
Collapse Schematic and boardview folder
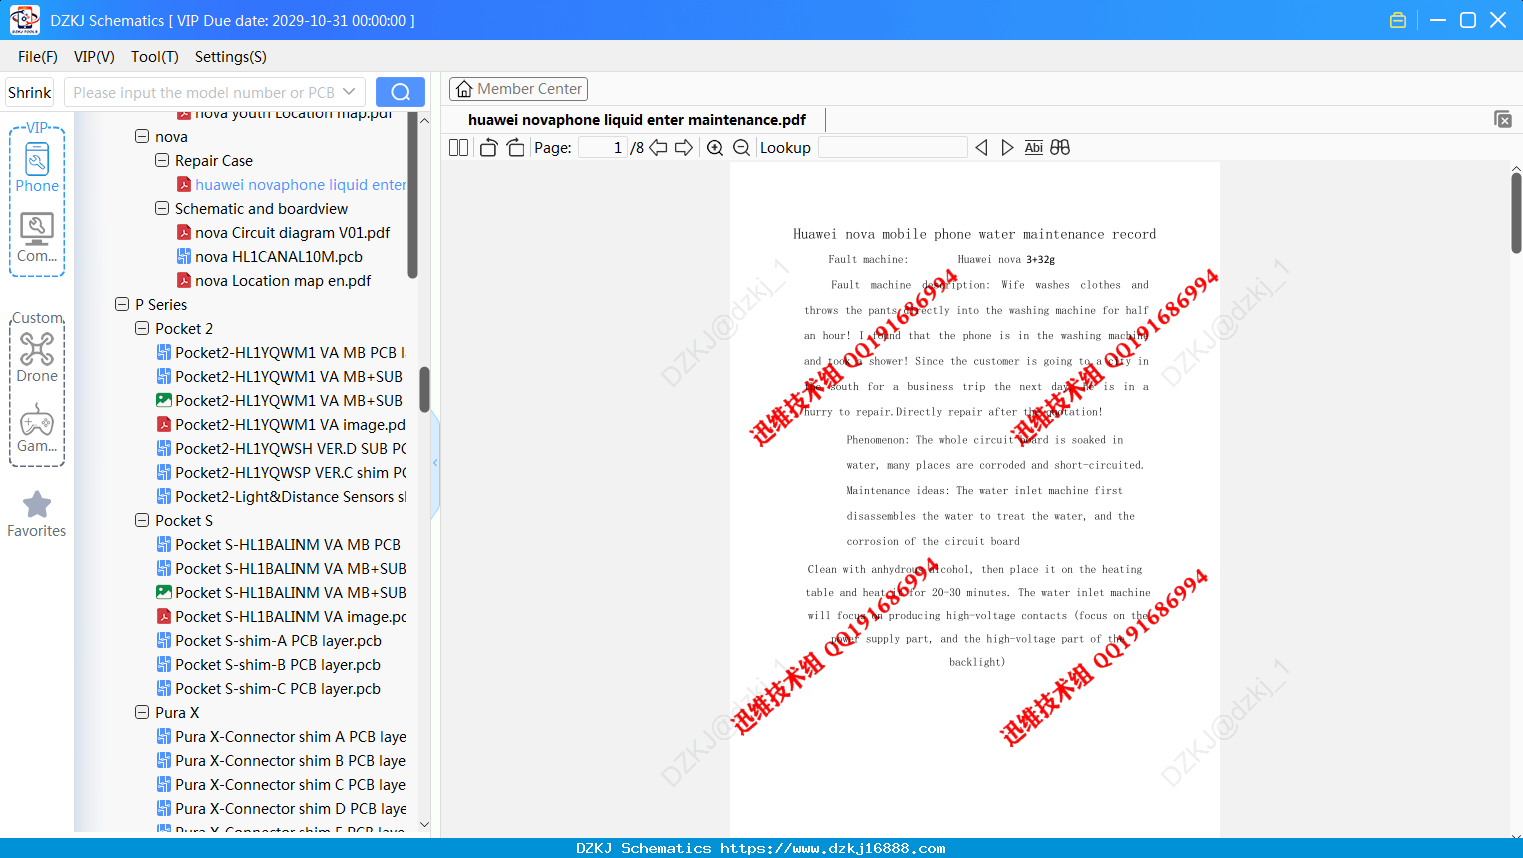(162, 208)
